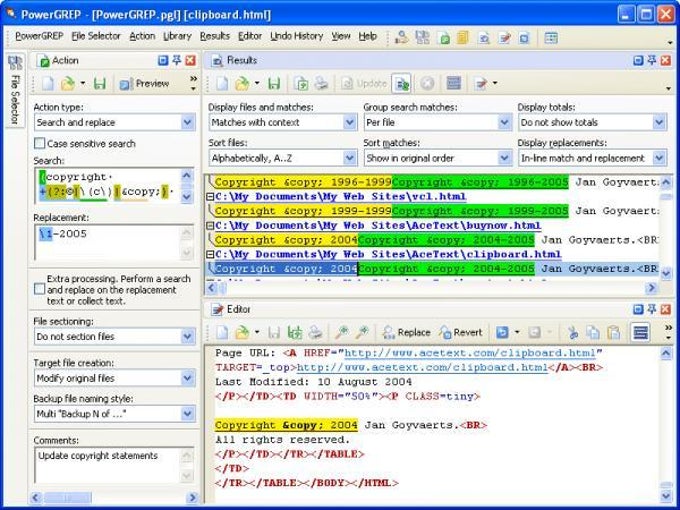
Task: Click the Editor toolbar New file icon
Action: click(x=222, y=333)
